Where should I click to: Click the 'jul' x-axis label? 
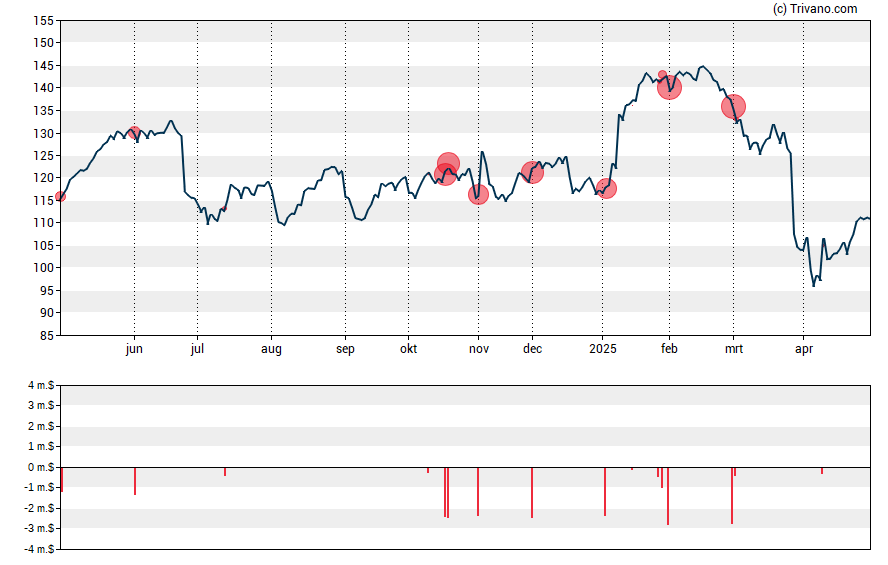click(197, 349)
